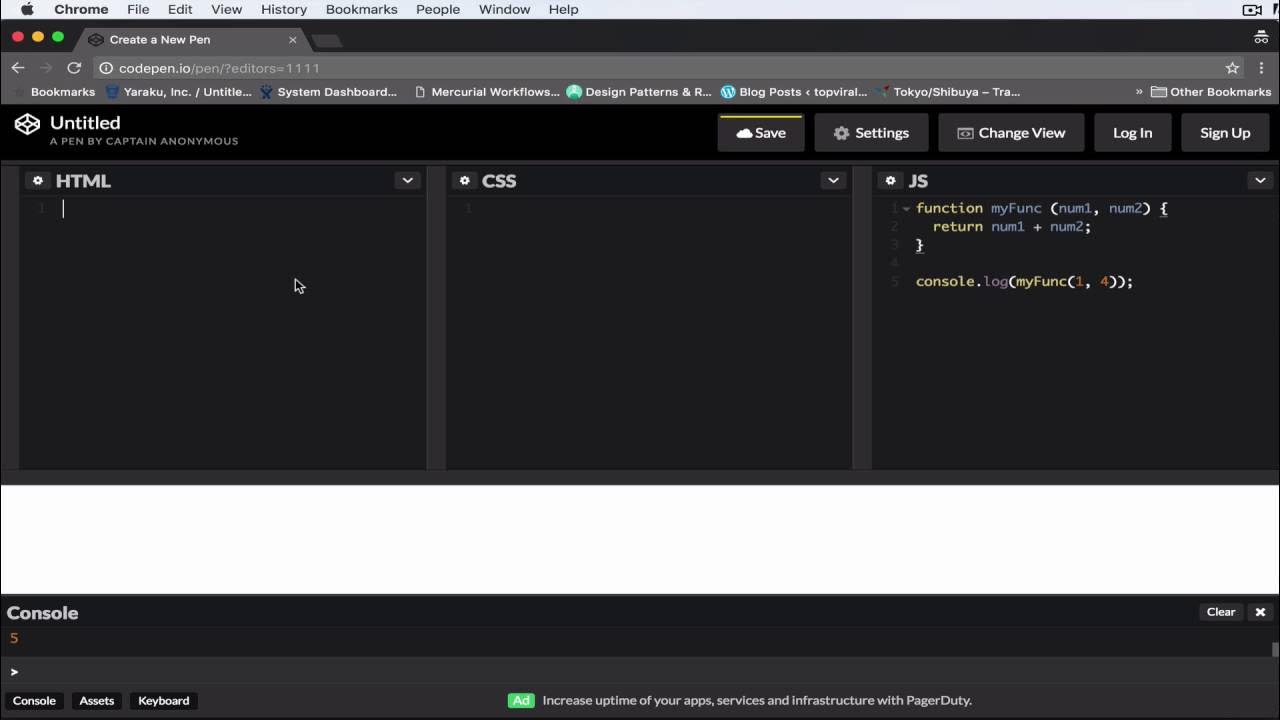Click the site info icon in address bar
This screenshot has width=1280, height=720.
[x=105, y=68]
